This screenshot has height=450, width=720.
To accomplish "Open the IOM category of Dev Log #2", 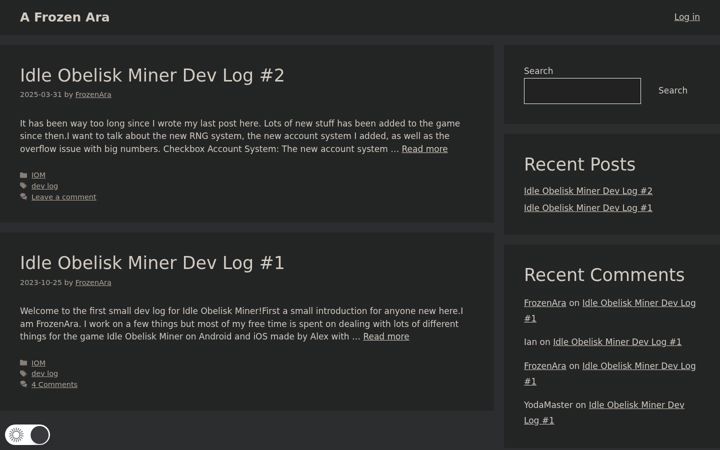I will tap(39, 175).
